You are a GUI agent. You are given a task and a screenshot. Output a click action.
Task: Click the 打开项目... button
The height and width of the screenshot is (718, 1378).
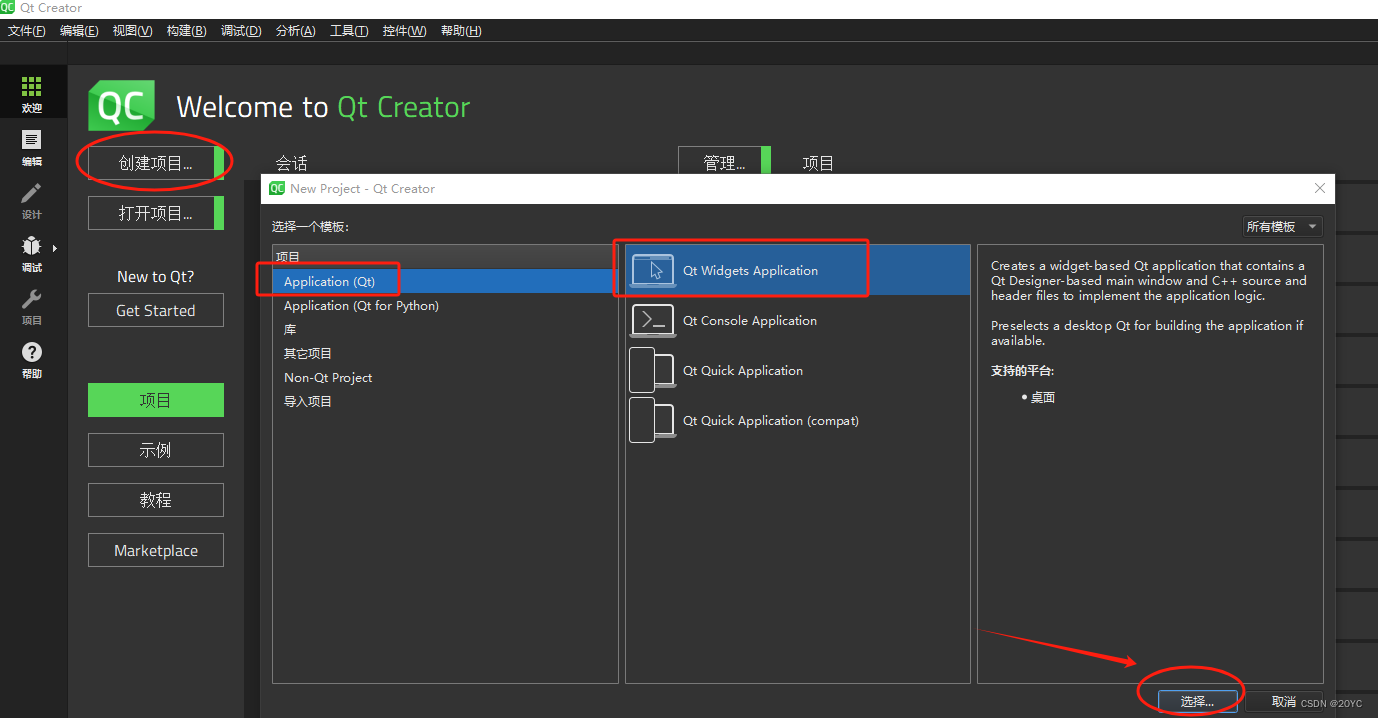pos(155,213)
